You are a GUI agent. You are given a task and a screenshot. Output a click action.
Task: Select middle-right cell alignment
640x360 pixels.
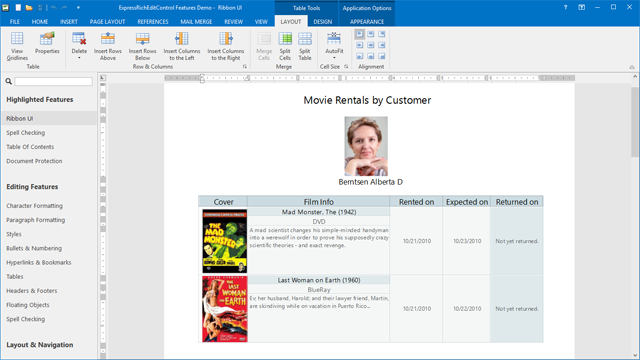382,45
